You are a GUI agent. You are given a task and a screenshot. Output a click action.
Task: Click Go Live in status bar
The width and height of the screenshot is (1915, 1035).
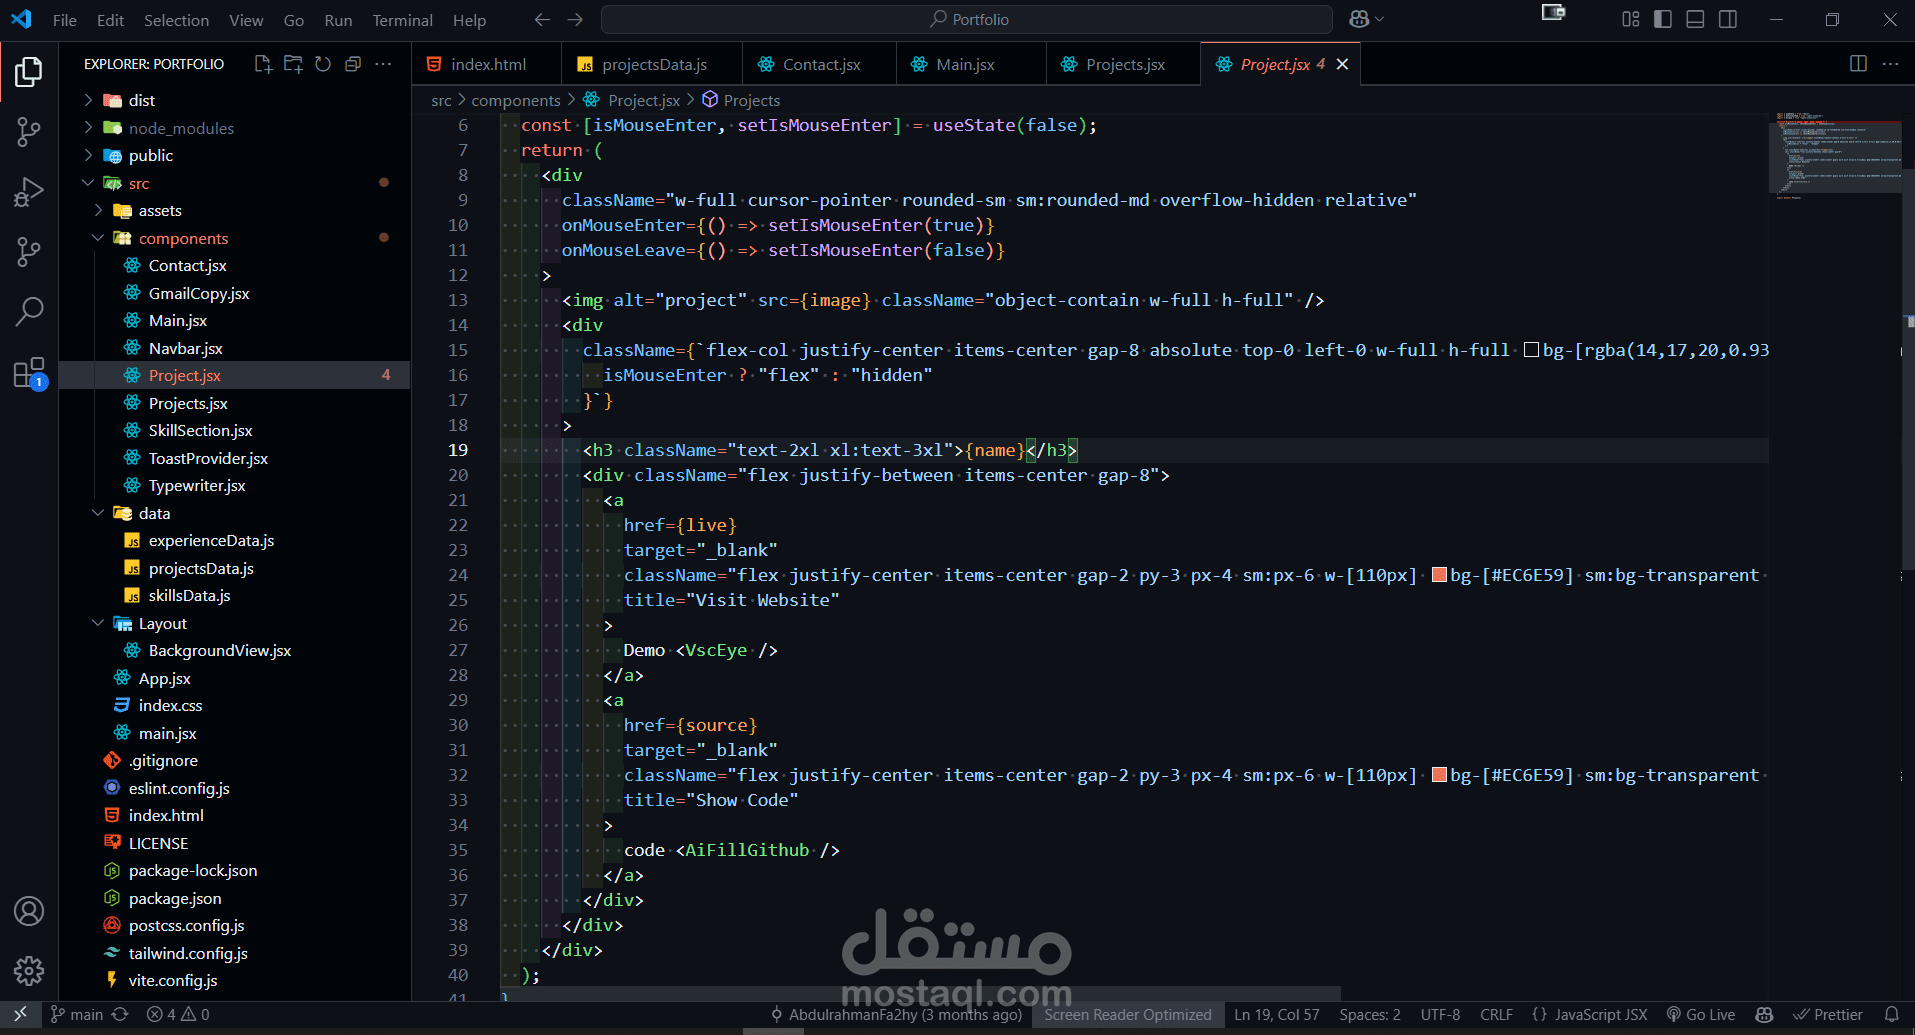(1700, 1014)
